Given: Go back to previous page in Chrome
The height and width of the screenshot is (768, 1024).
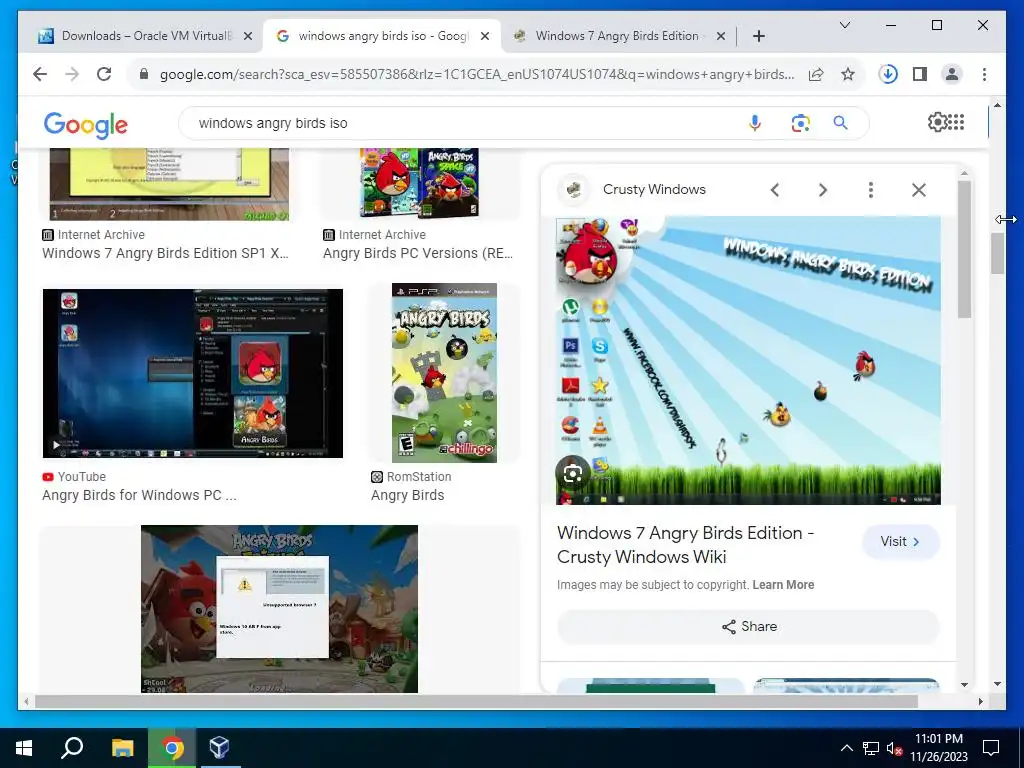Looking at the screenshot, I should click(40, 74).
